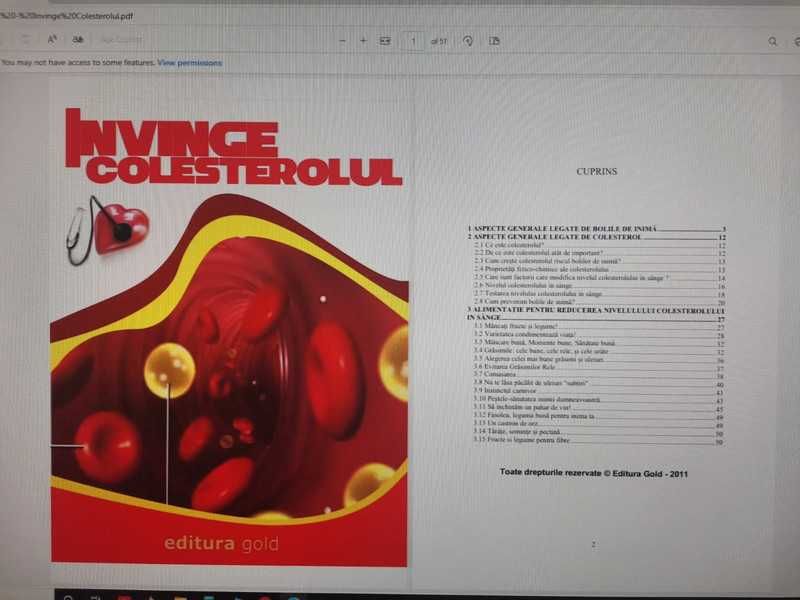Click the taskbar search icon
The image size is (800, 600).
pyautogui.click(x=69, y=597)
